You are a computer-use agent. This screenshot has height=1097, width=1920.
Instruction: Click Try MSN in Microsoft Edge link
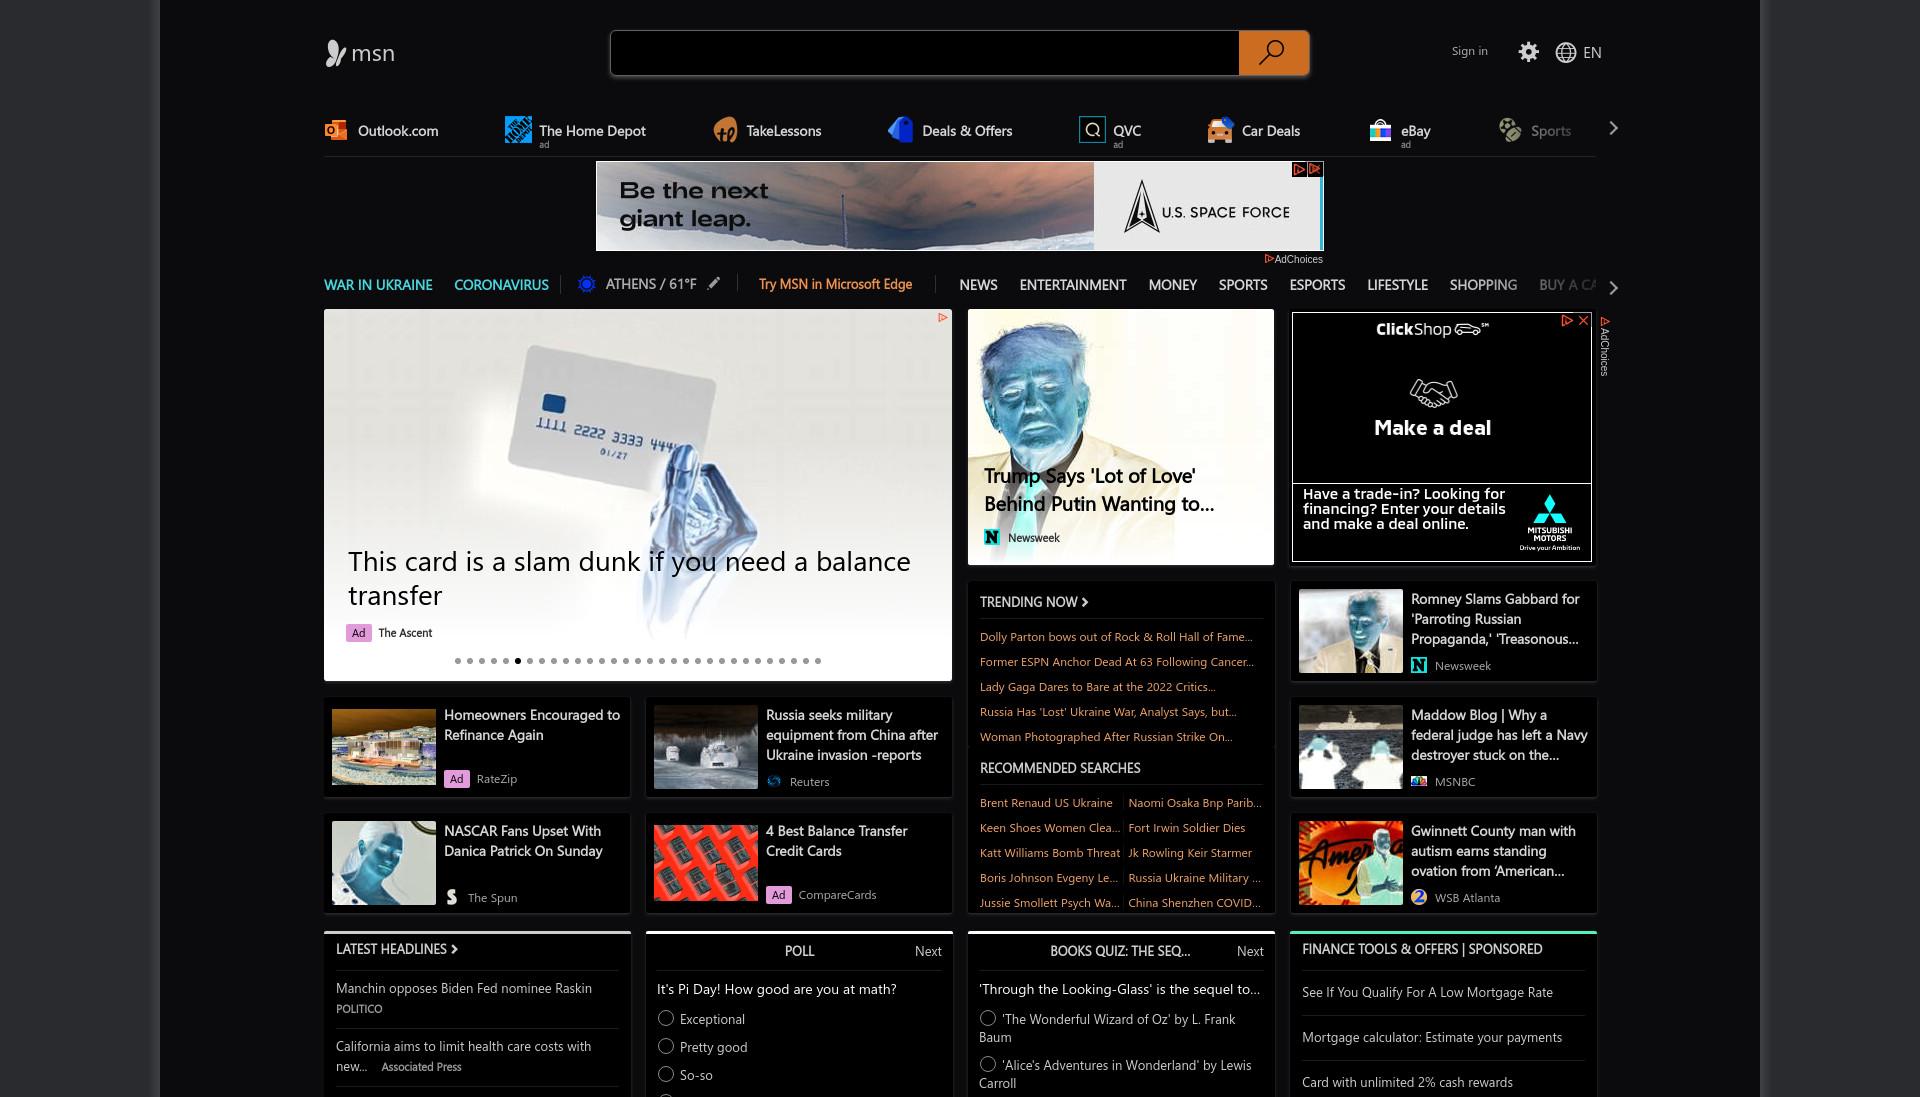pos(835,284)
